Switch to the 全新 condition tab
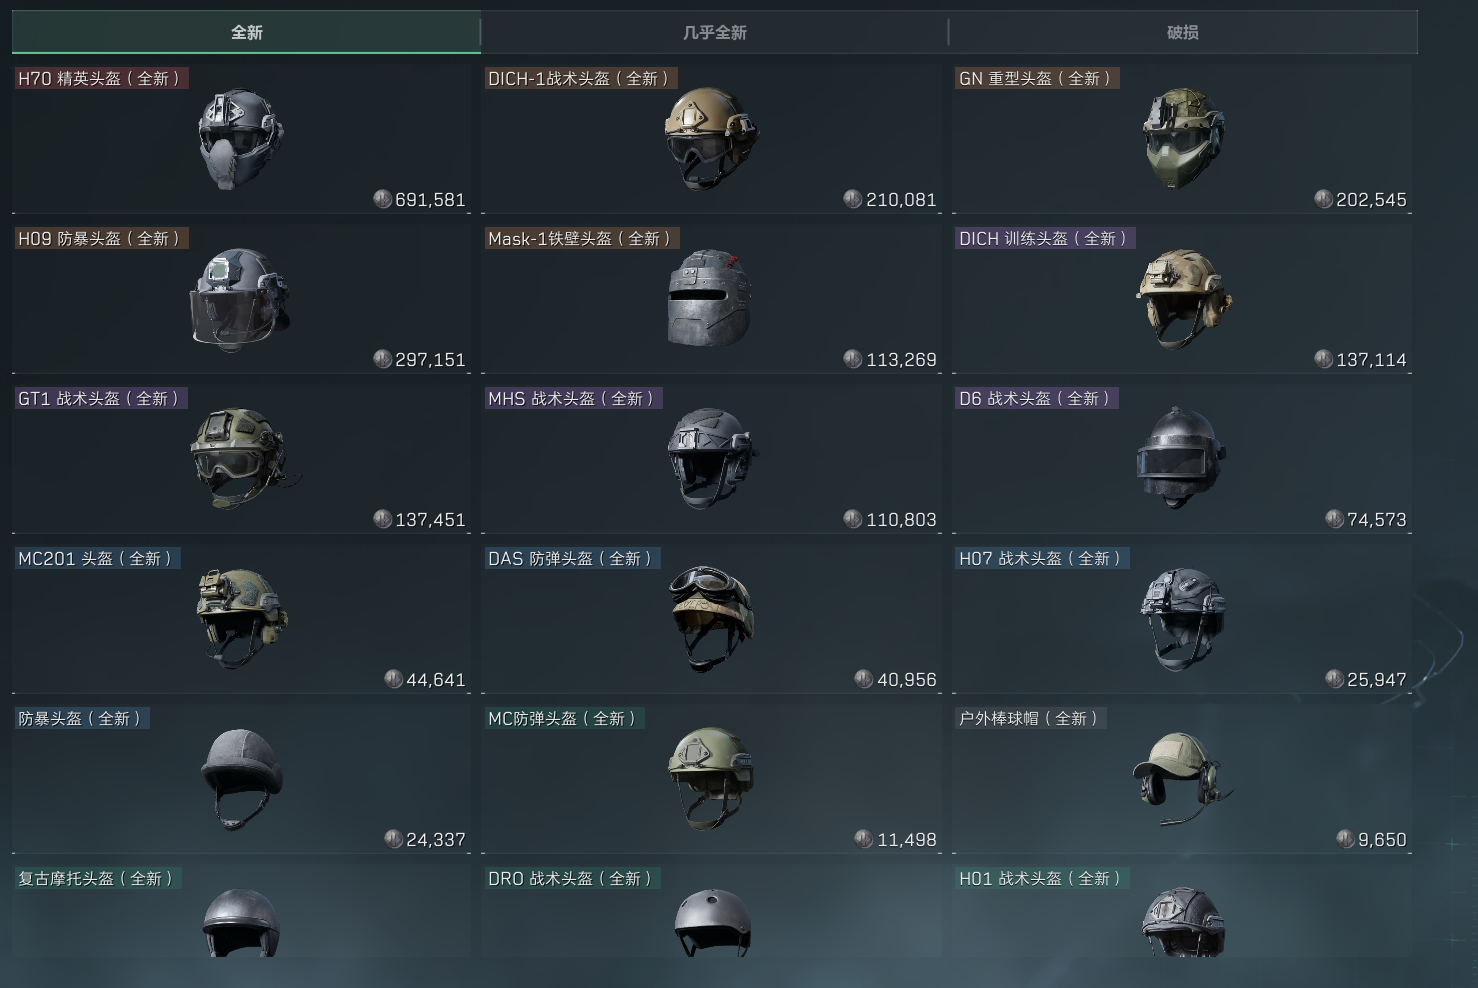This screenshot has width=1478, height=988. 246,32
